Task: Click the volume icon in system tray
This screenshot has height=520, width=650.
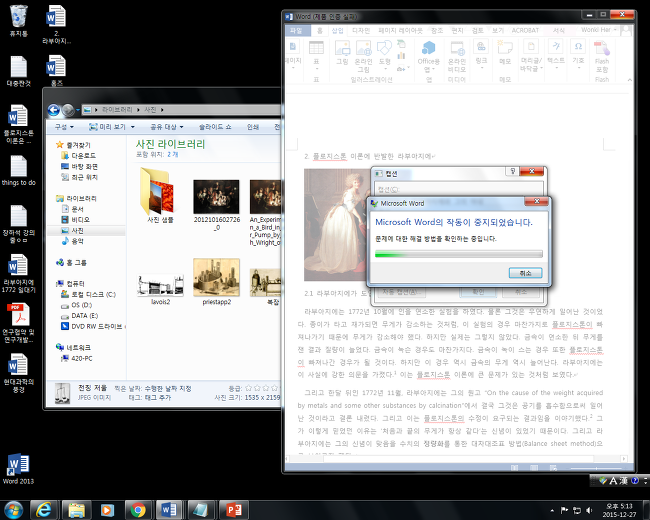Action: coord(589,510)
